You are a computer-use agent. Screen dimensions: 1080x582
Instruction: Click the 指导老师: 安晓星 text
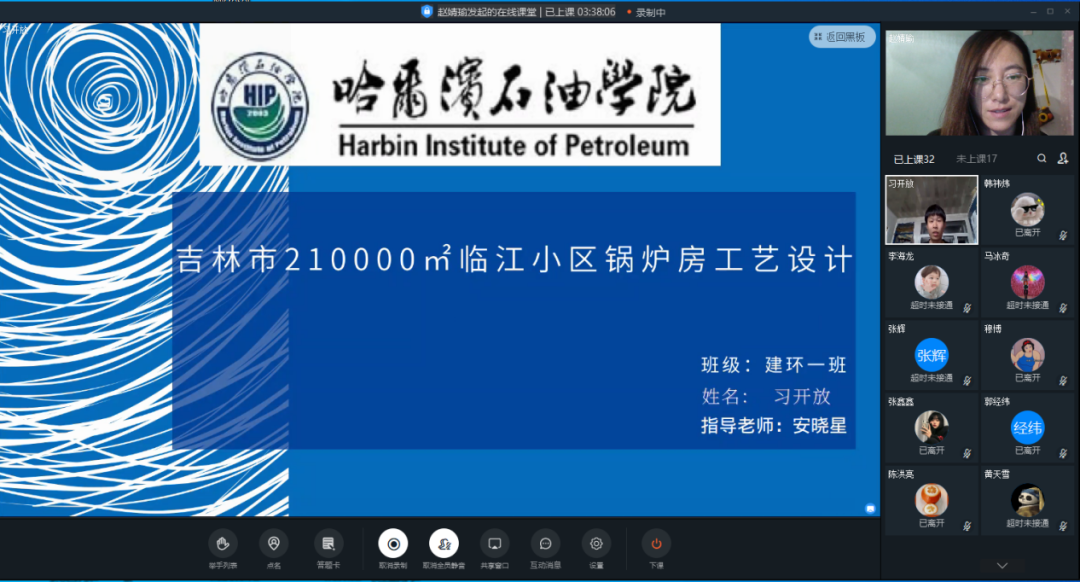click(773, 426)
